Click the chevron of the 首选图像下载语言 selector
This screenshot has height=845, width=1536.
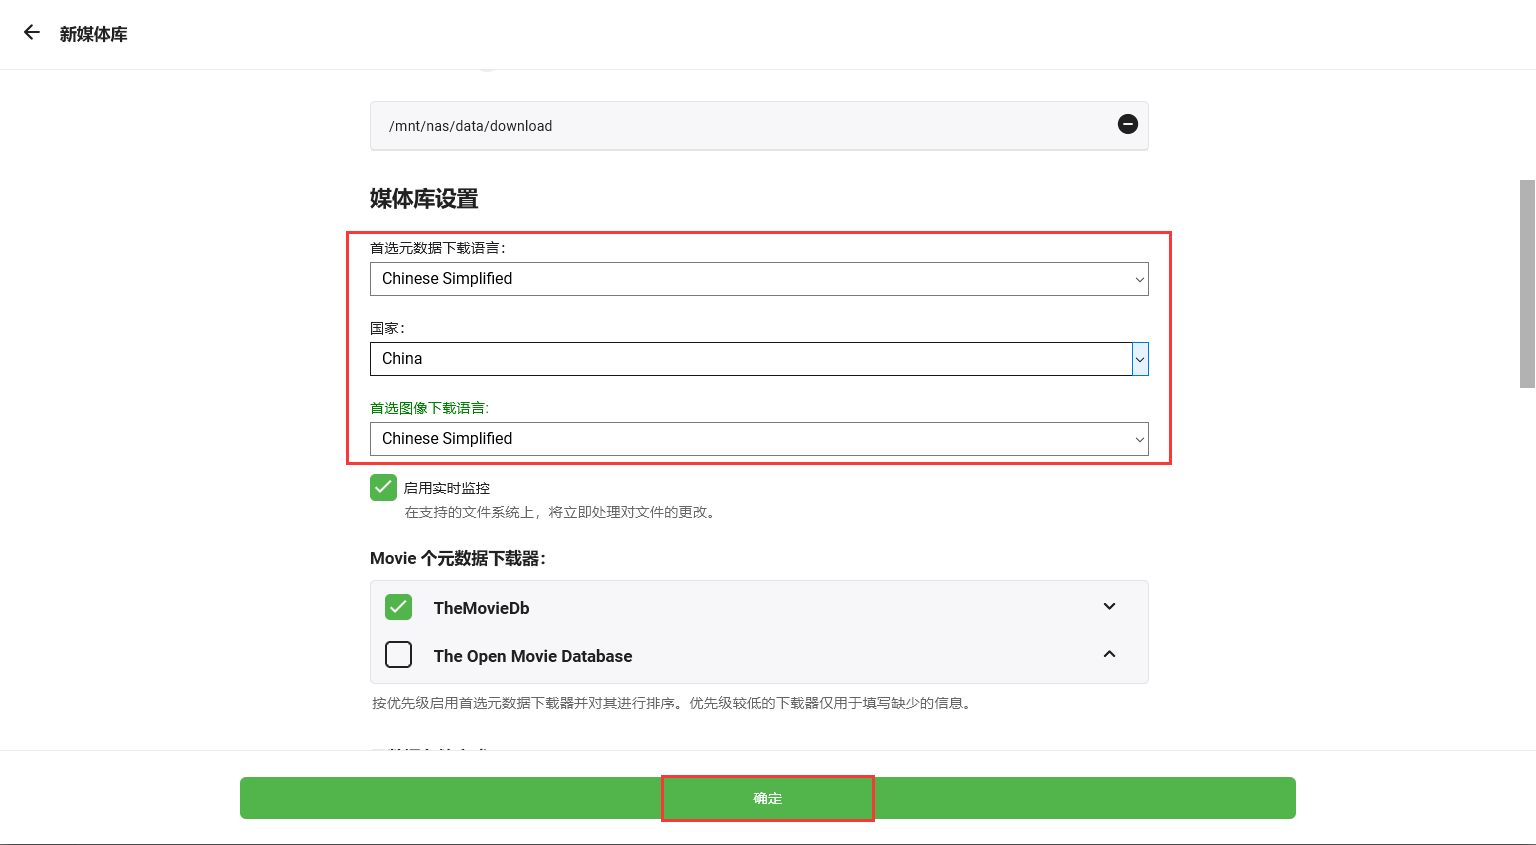click(1139, 439)
